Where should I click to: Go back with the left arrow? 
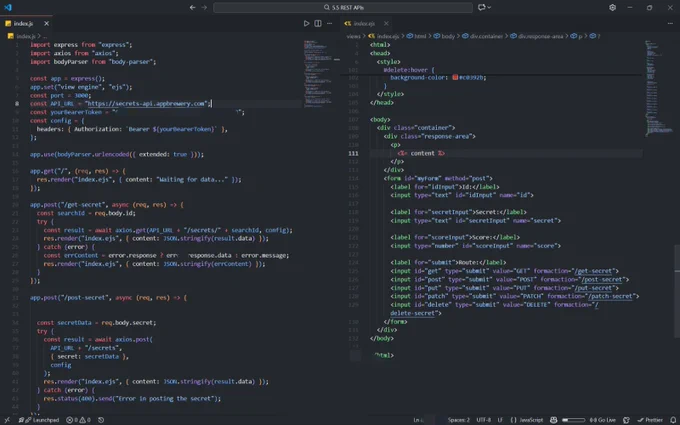pos(193,7)
